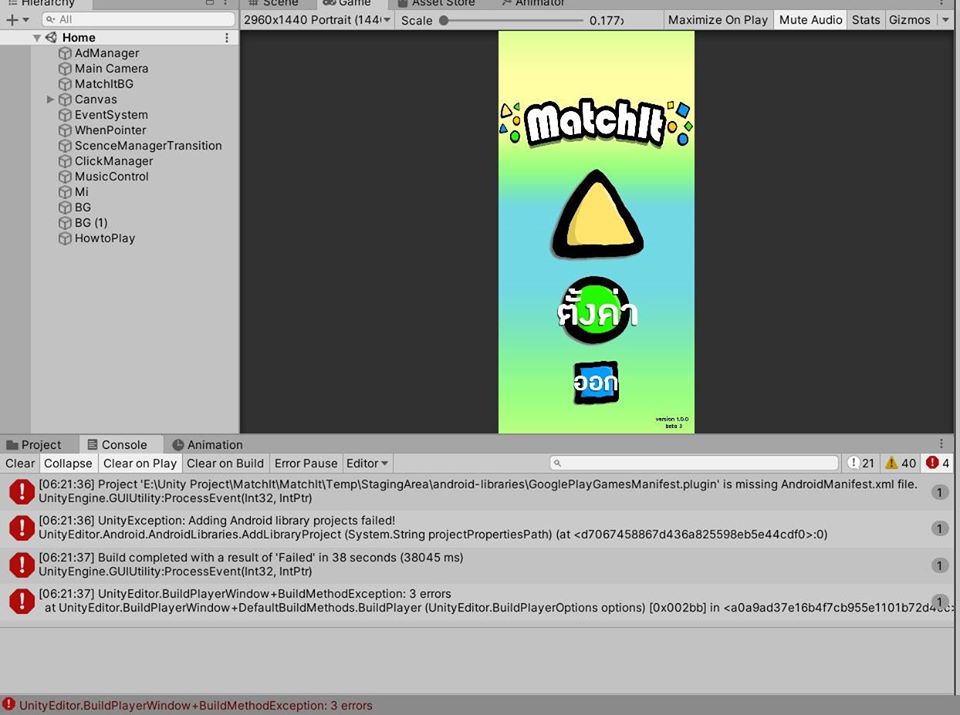Switch to the Game tab
Screen dimensions: 960x715
point(347,3)
